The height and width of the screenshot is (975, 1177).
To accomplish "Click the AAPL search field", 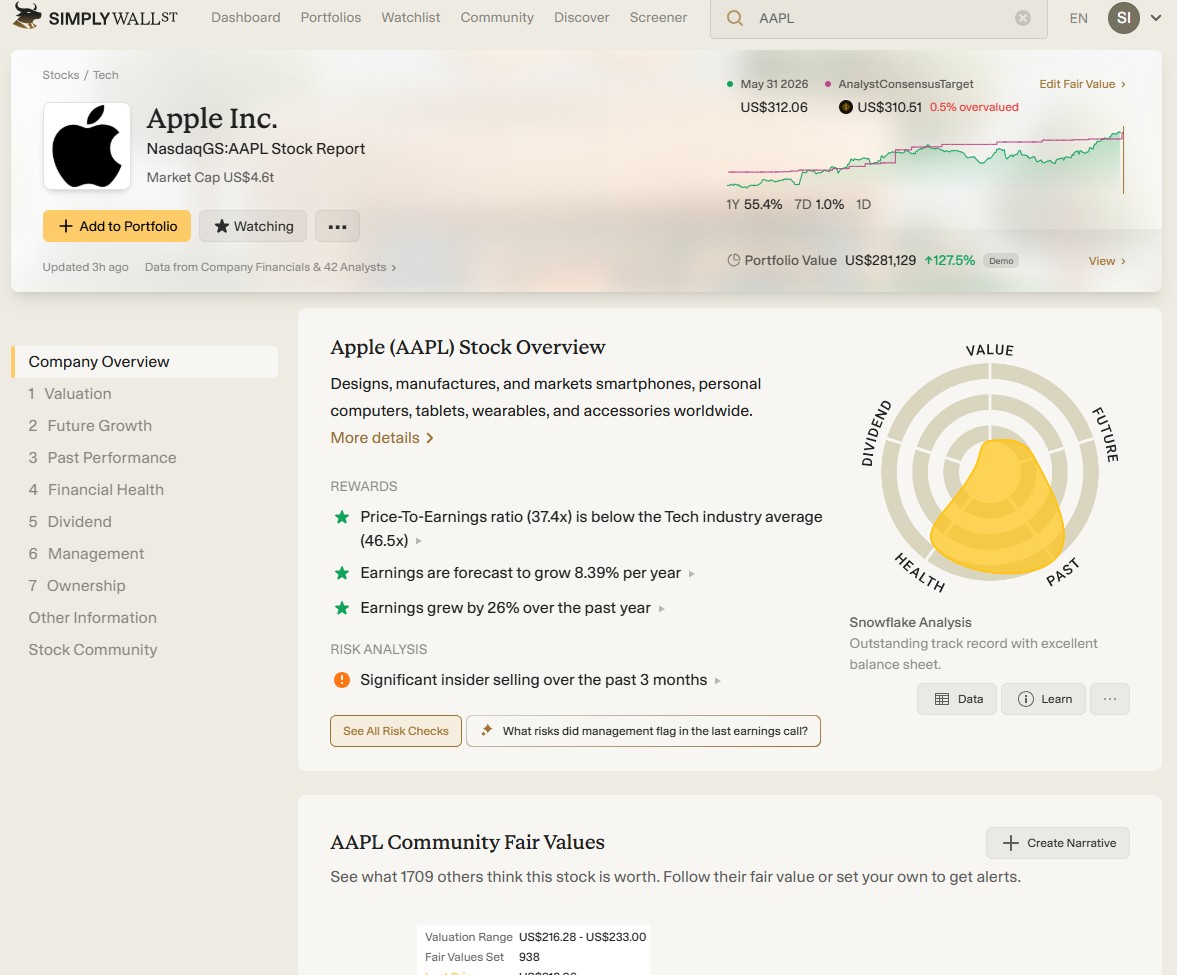I will [878, 18].
